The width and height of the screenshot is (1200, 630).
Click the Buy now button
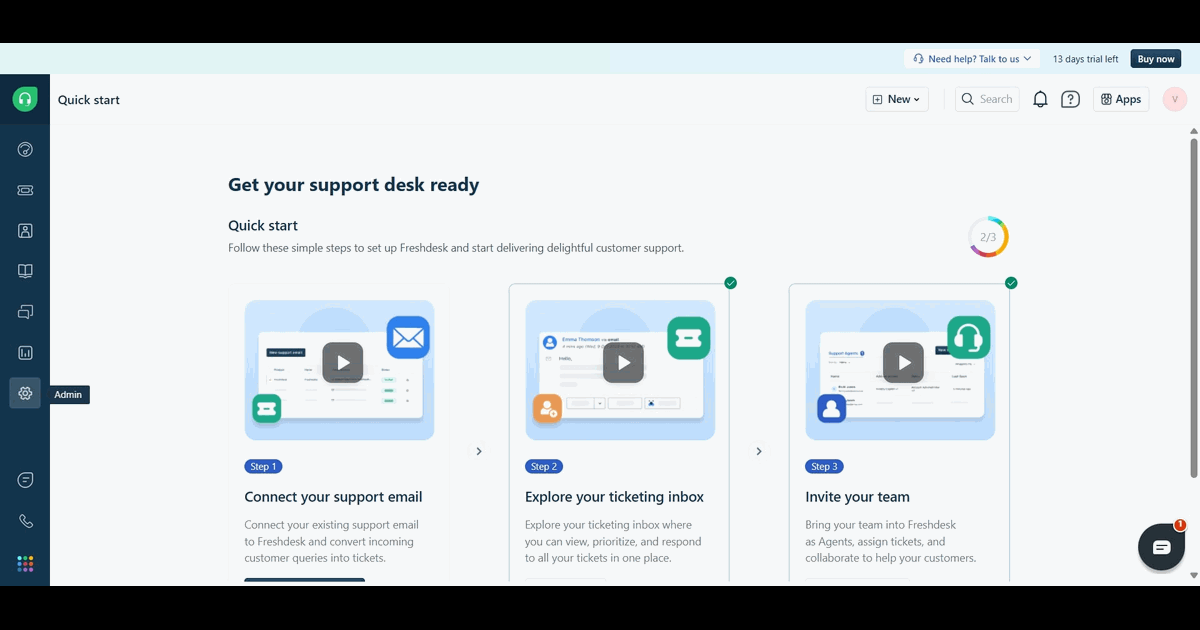[1156, 59]
